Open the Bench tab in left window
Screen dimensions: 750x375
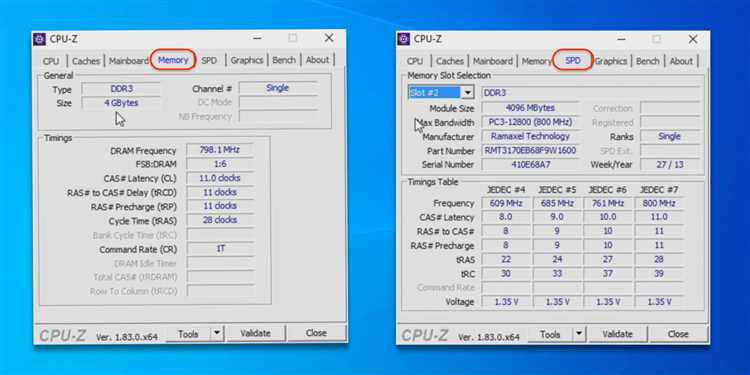(x=284, y=60)
